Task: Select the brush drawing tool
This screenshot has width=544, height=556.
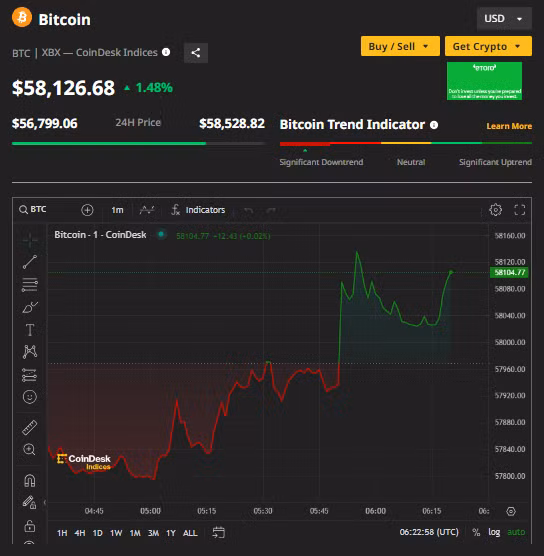Action: (x=30, y=307)
